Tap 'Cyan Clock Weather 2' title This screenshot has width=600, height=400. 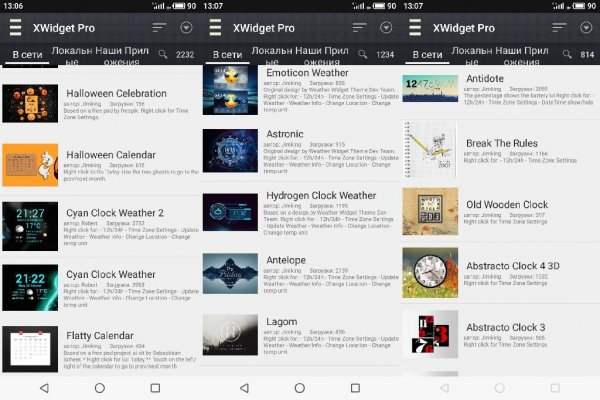pyautogui.click(x=115, y=213)
